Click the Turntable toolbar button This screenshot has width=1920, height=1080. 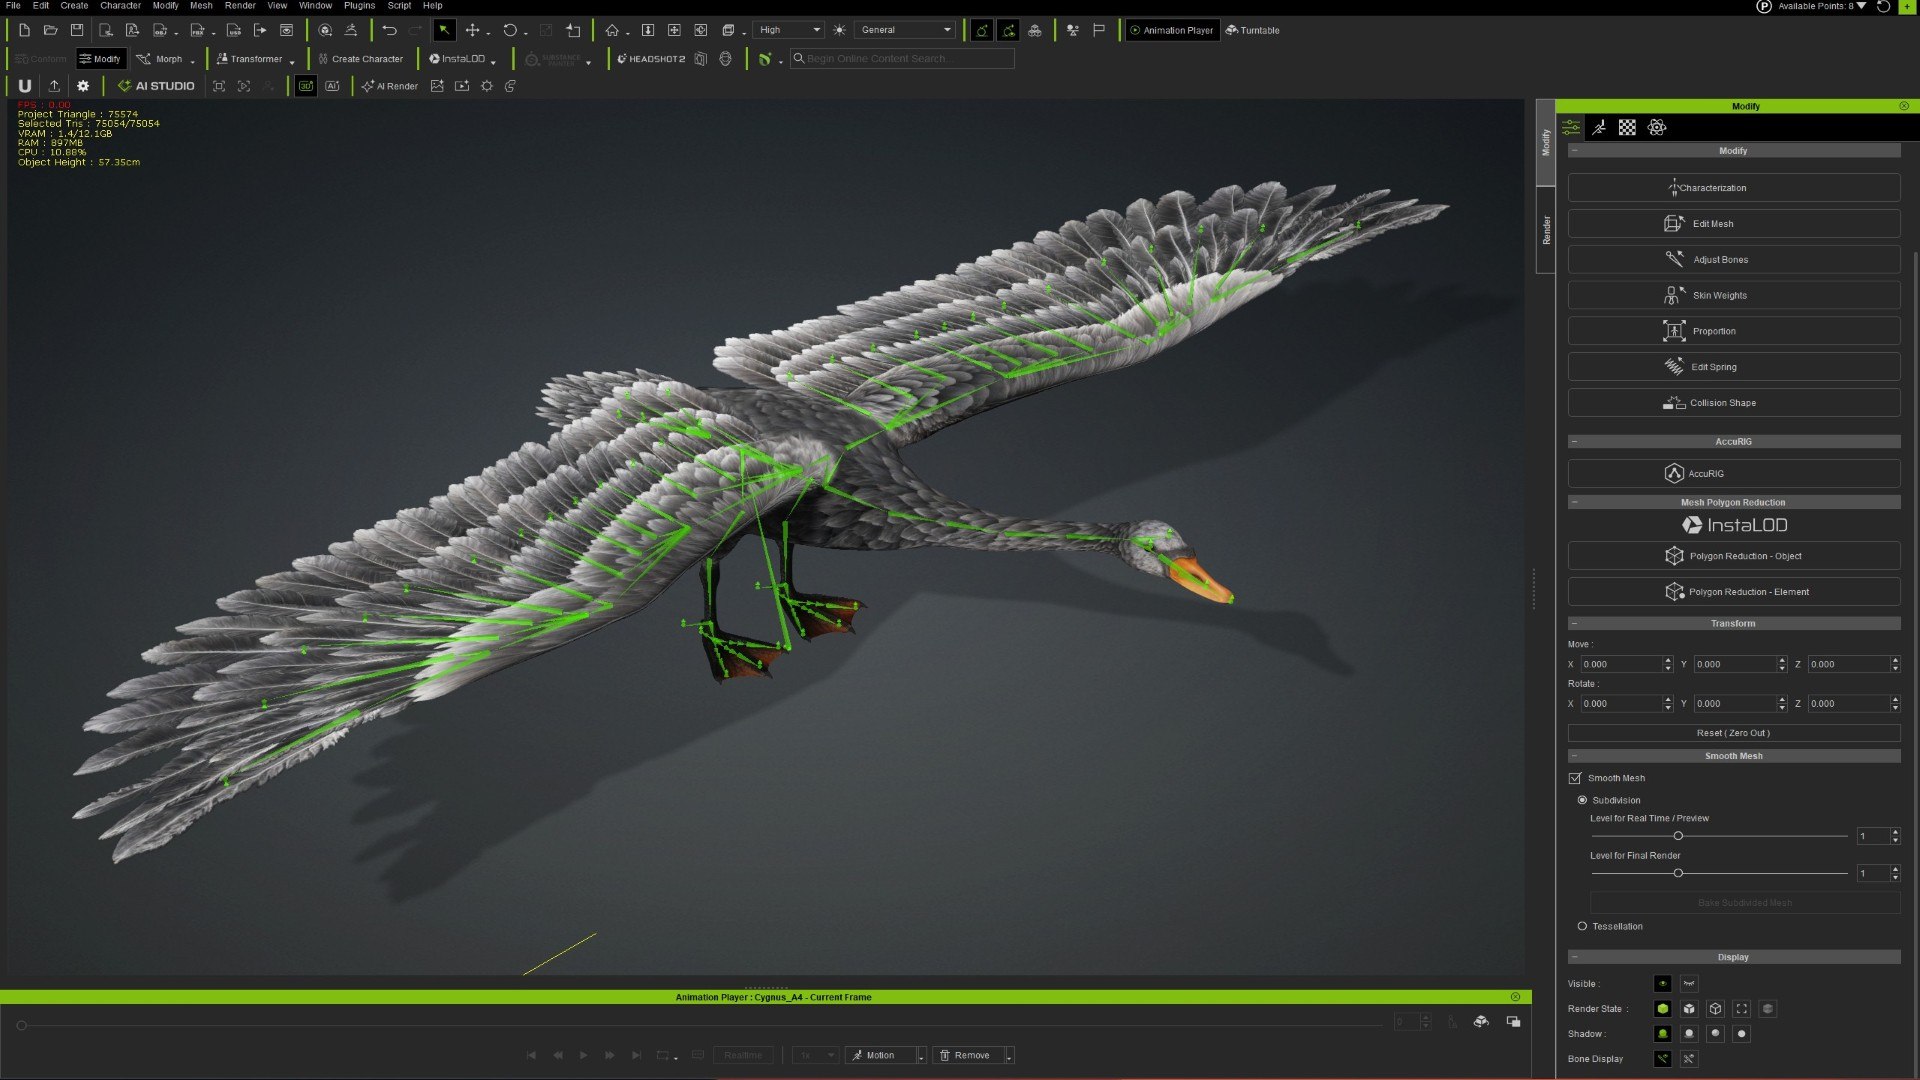[1252, 30]
